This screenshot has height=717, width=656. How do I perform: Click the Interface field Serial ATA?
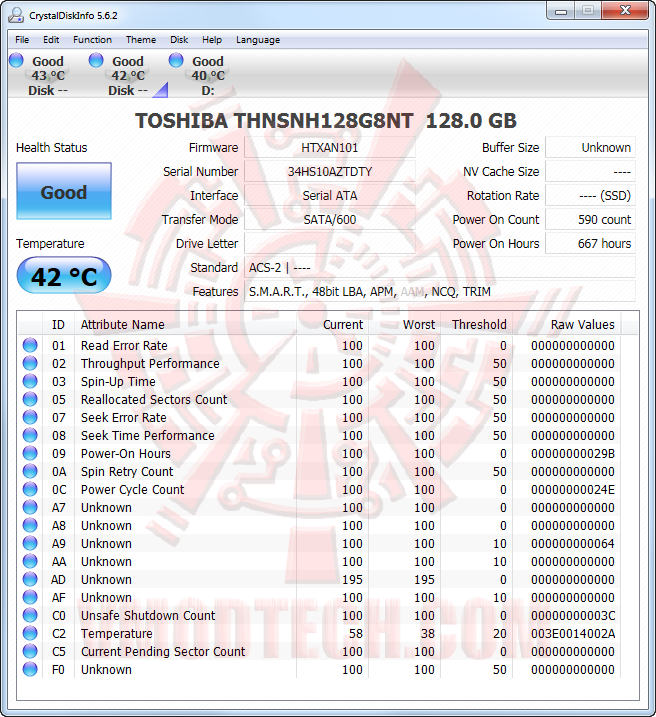tap(330, 196)
